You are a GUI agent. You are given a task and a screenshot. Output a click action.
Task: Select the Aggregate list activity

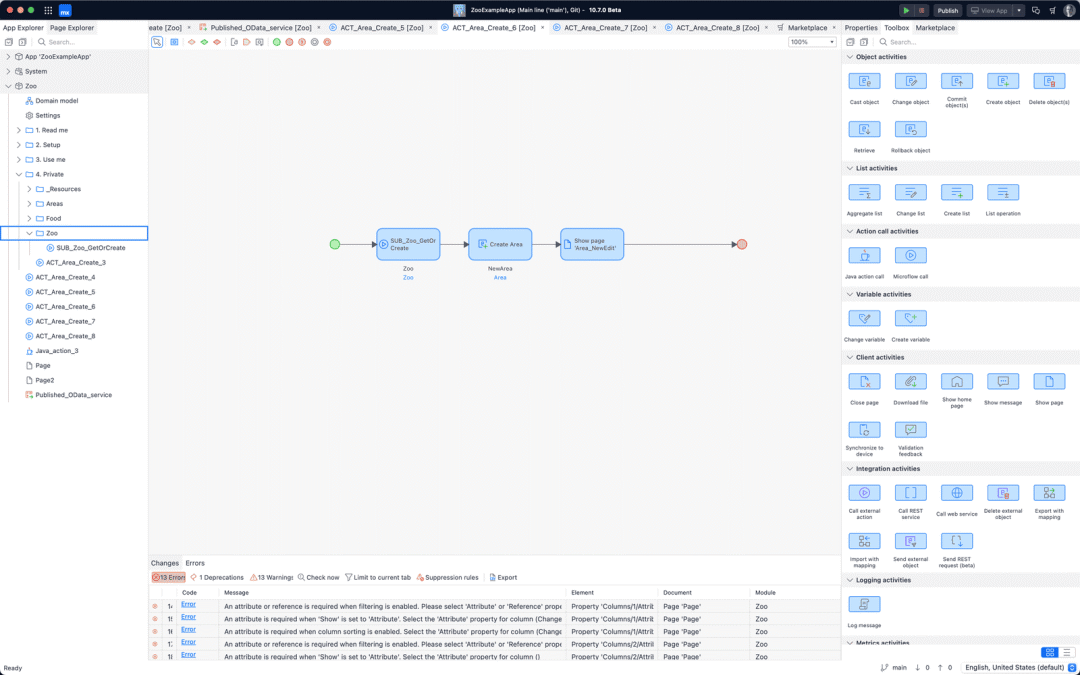tap(864, 192)
